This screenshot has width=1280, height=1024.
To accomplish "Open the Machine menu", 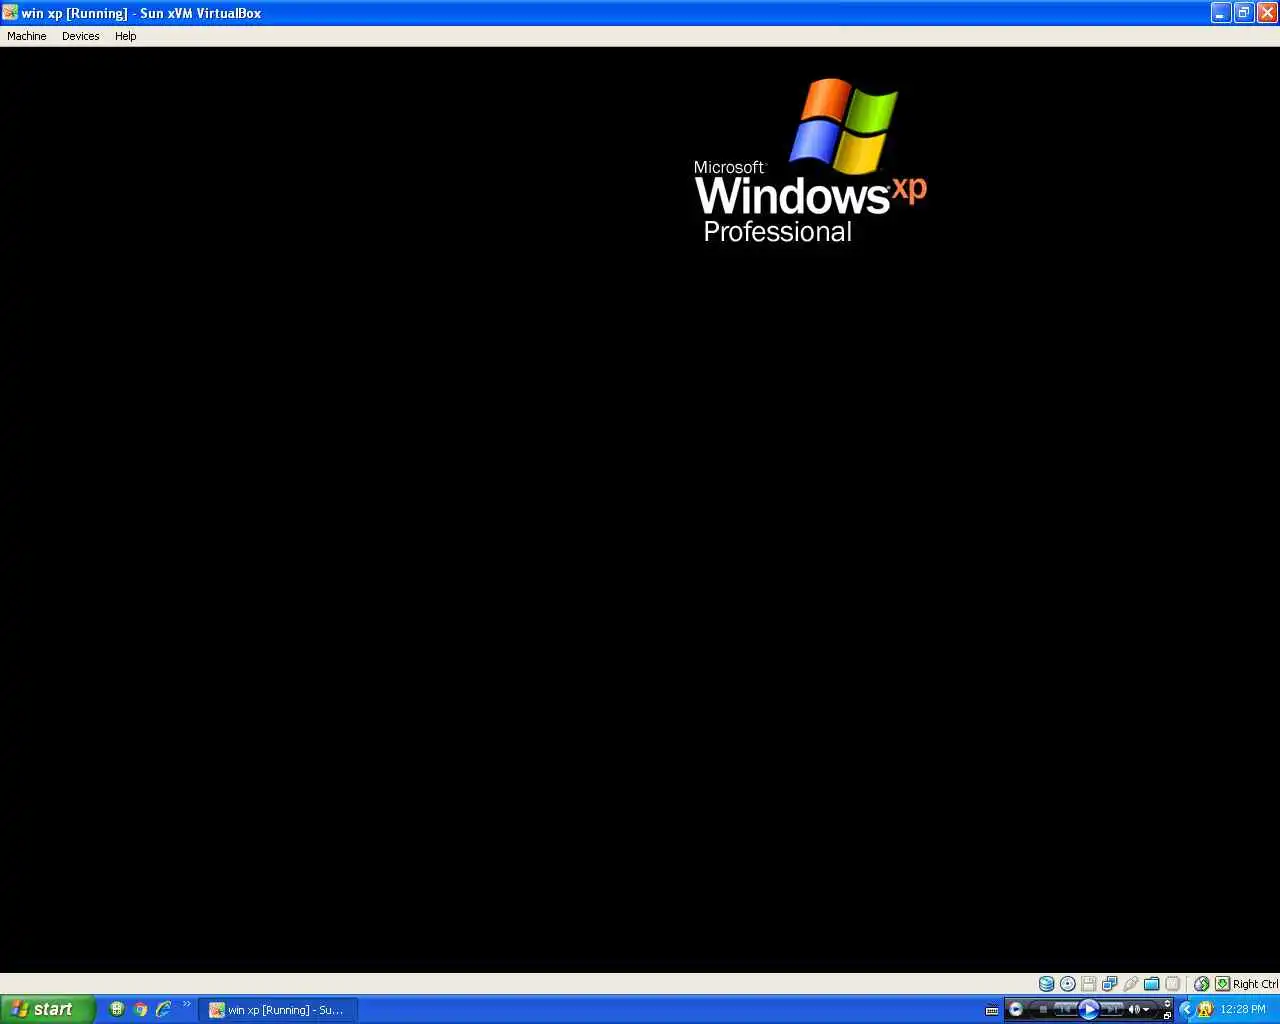I will (x=27, y=36).
